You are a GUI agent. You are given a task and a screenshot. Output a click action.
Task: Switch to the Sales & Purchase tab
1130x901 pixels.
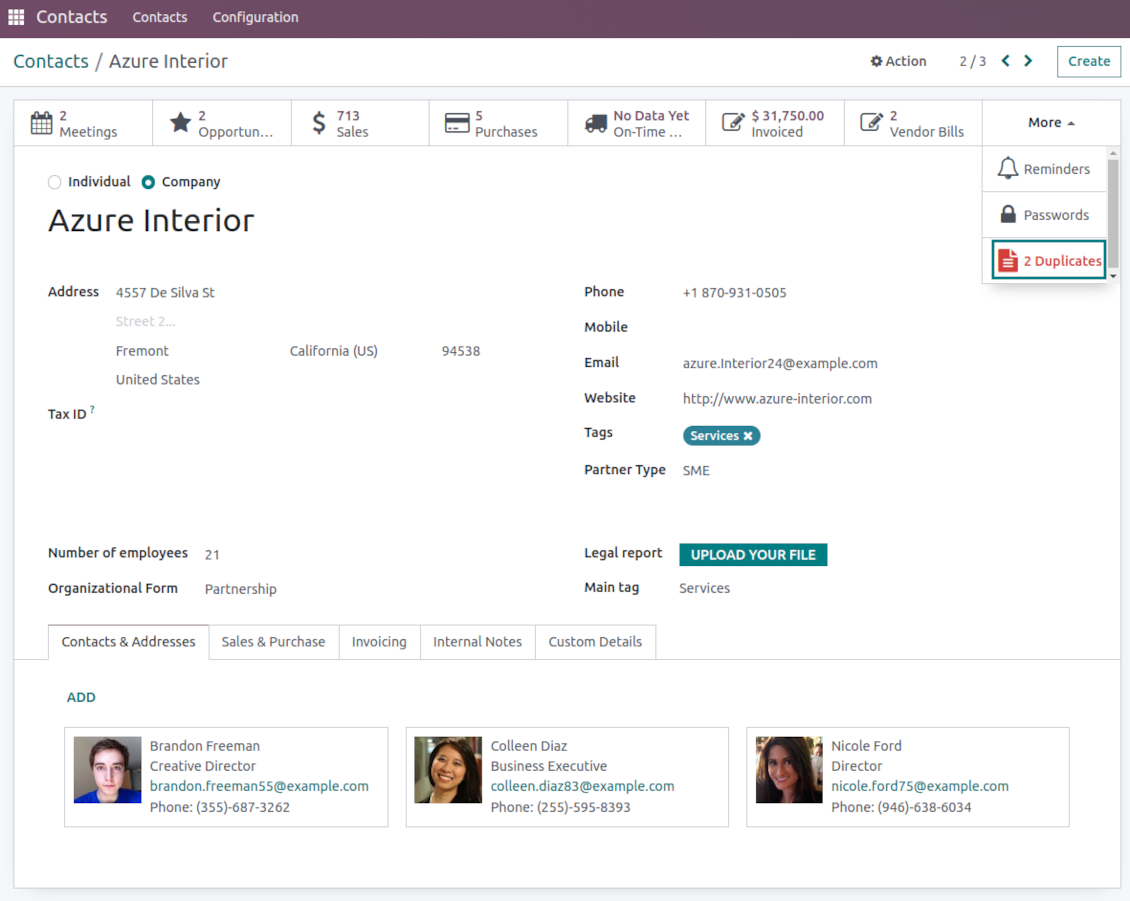pyautogui.click(x=273, y=642)
